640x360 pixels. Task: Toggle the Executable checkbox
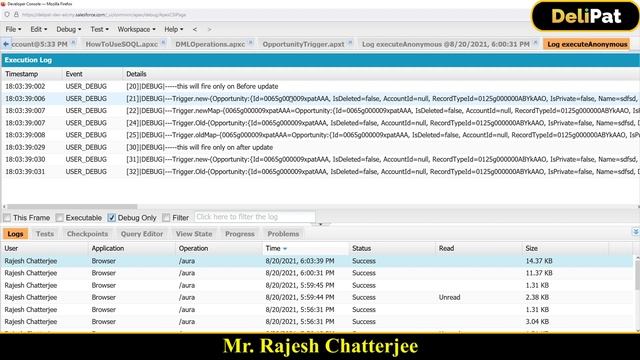coord(60,218)
